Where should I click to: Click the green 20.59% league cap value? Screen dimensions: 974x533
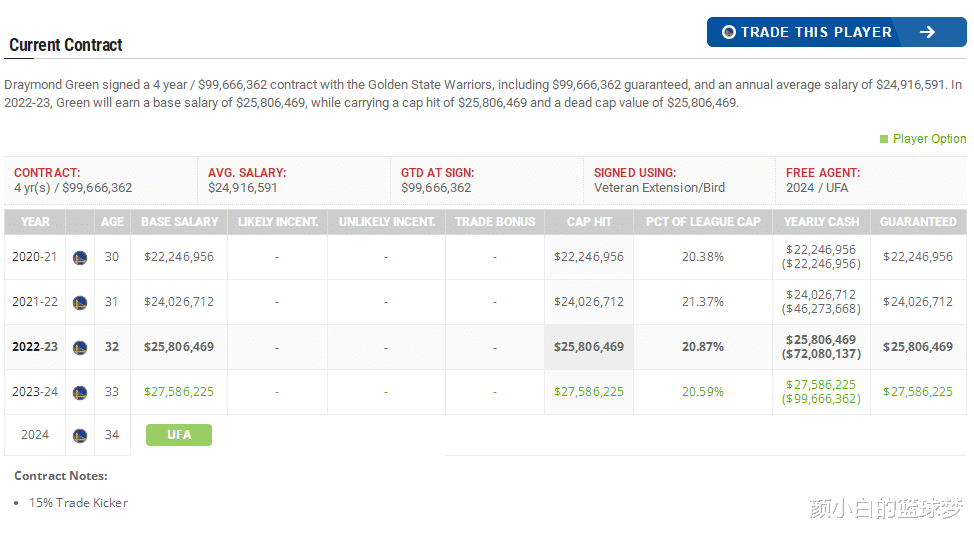[703, 392]
